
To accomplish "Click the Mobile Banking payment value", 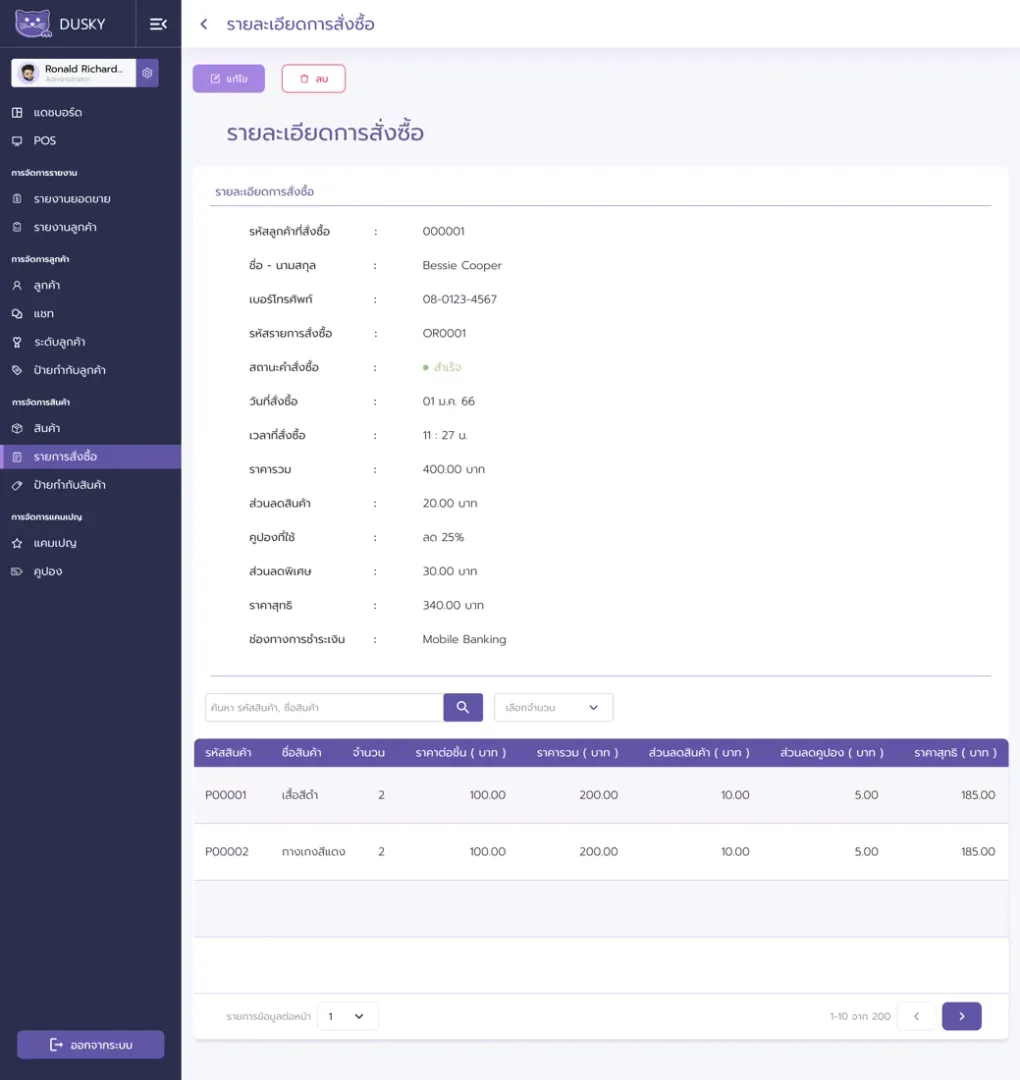I will [x=464, y=639].
